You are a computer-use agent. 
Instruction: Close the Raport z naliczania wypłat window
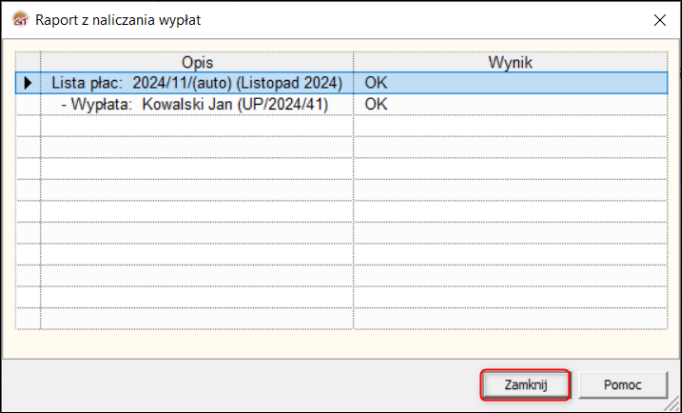click(x=660, y=20)
